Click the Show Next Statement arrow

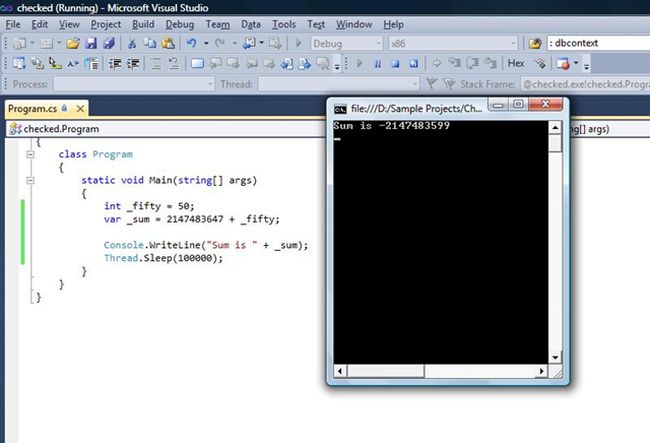437,63
